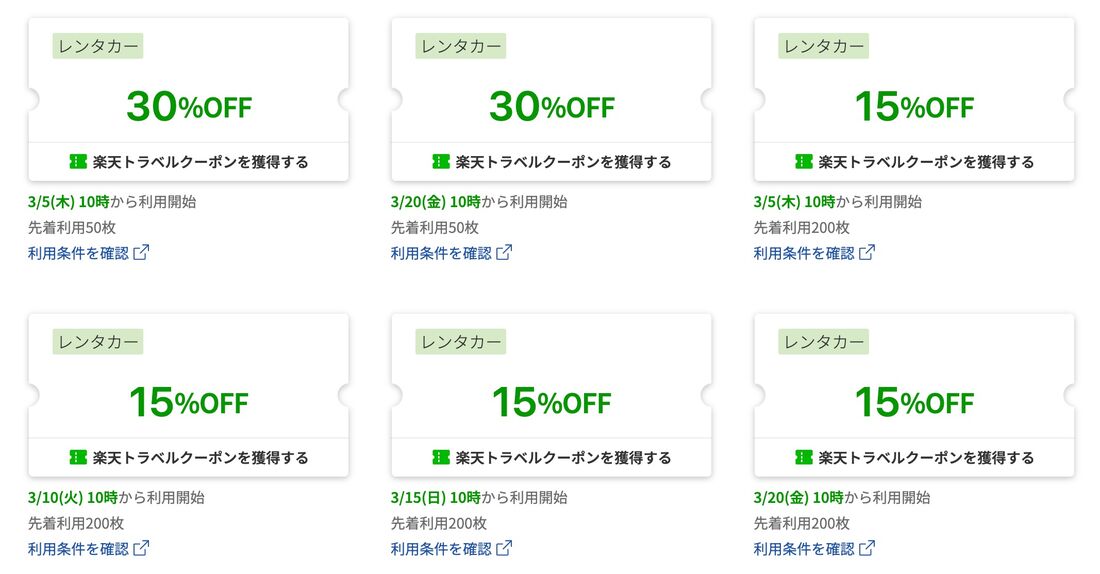The height and width of the screenshot is (574, 1100).
Task: Click 15%OFF text on the 3/20(金) coupon
Action: (x=914, y=403)
